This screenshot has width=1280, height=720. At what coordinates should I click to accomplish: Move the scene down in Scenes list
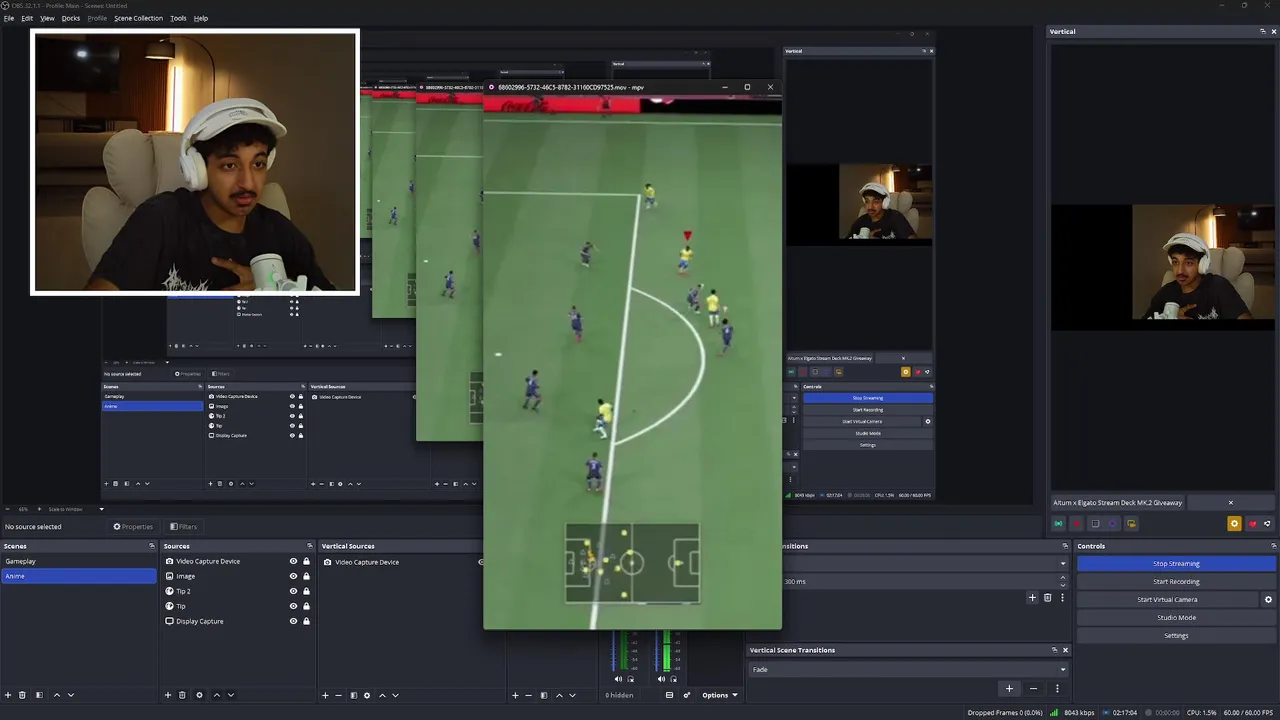70,695
